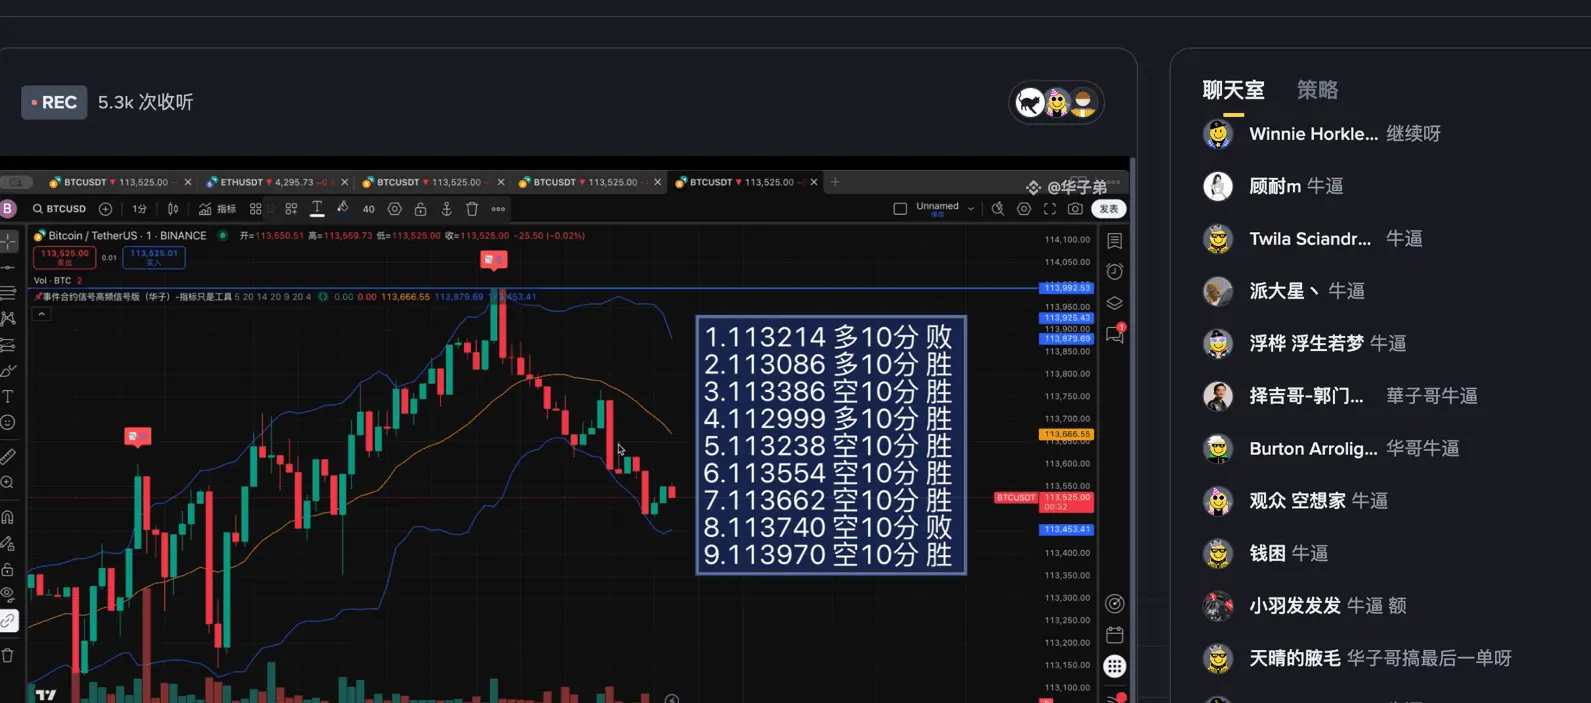Change the font size 40 value
The height and width of the screenshot is (703, 1591).
pos(368,209)
